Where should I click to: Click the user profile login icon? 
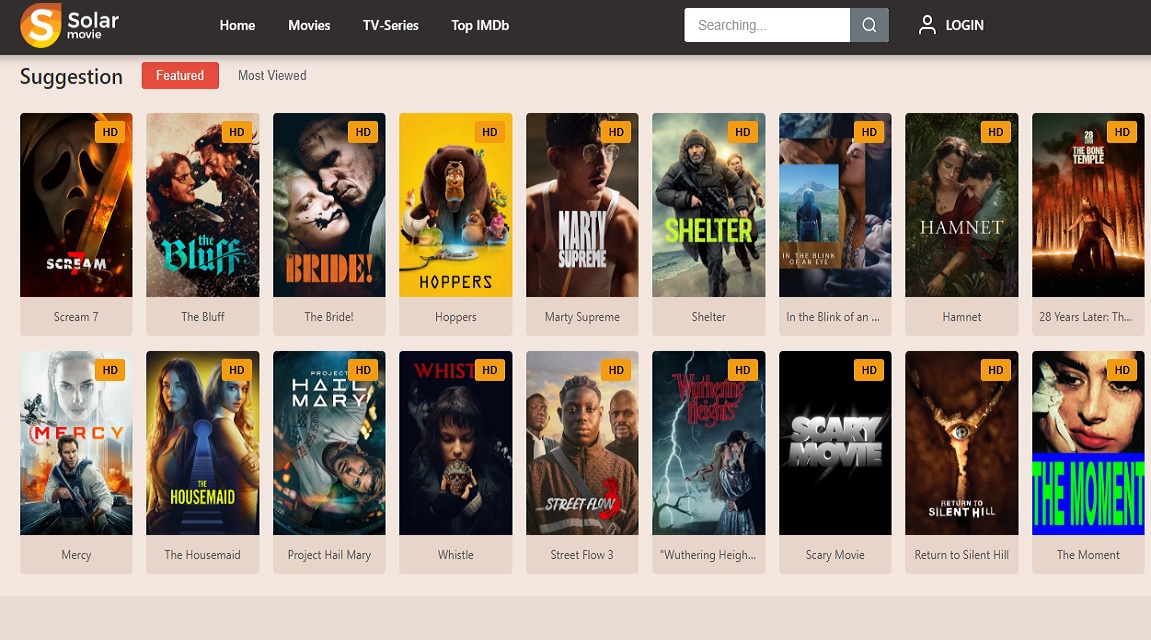click(927, 25)
